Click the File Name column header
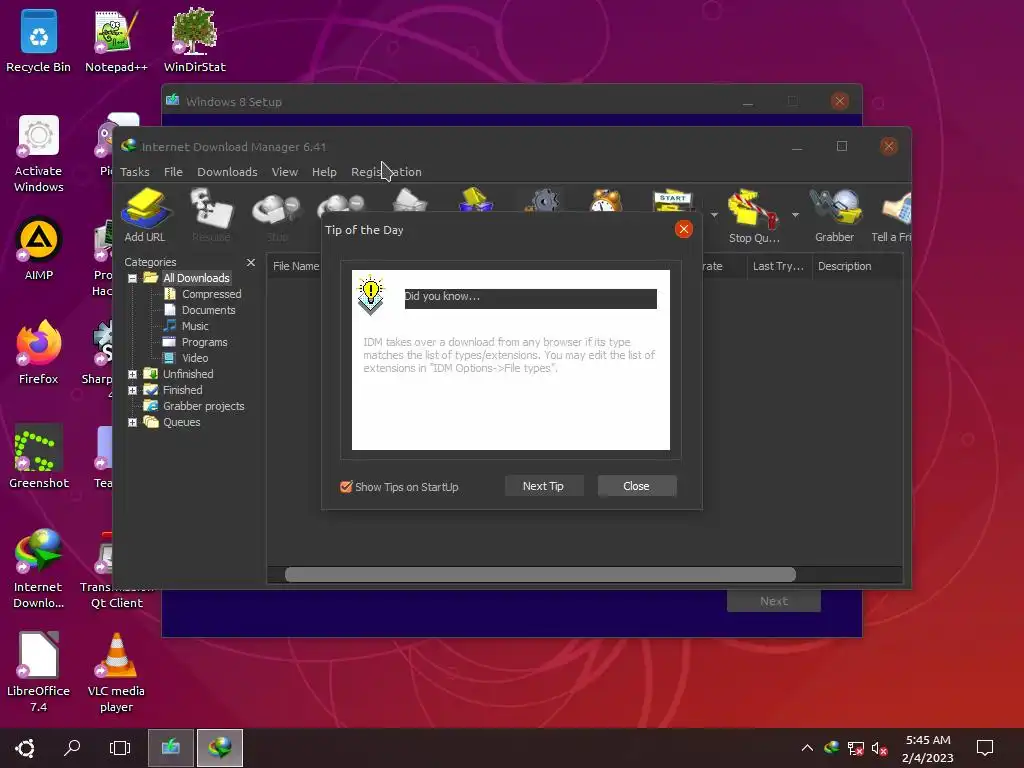Viewport: 1024px width, 768px height. point(296,266)
